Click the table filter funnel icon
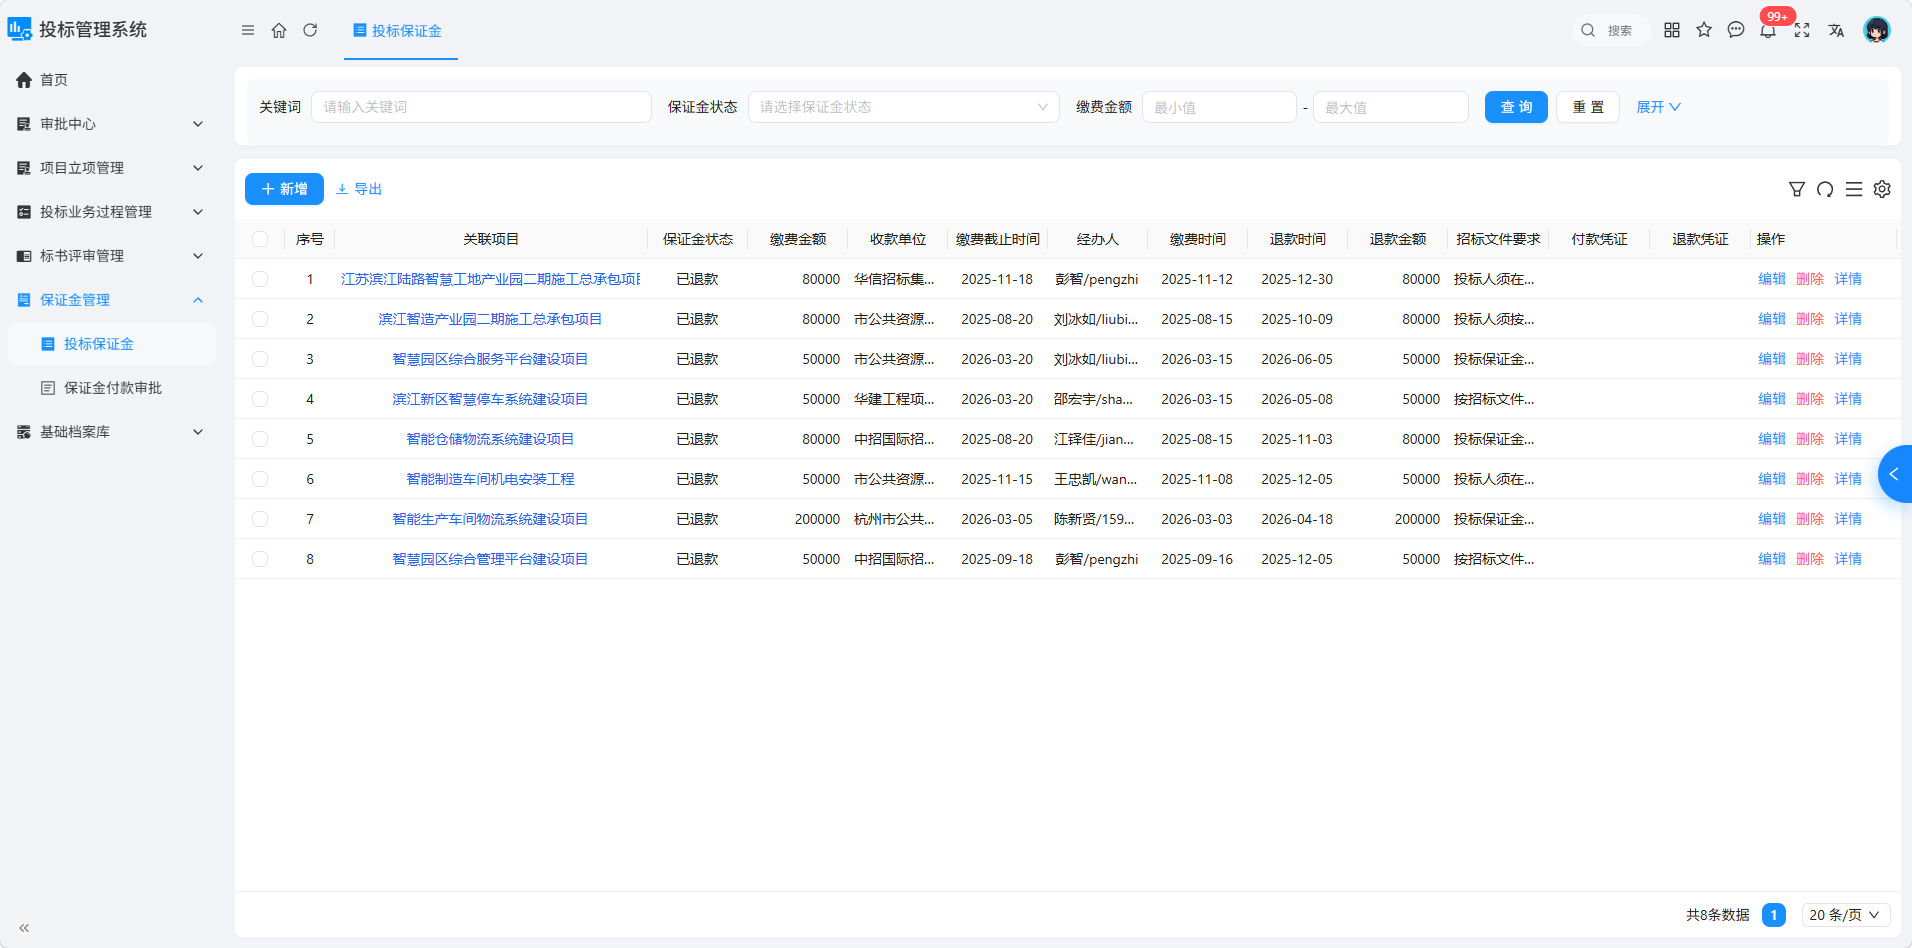The width and height of the screenshot is (1912, 948). click(x=1797, y=189)
